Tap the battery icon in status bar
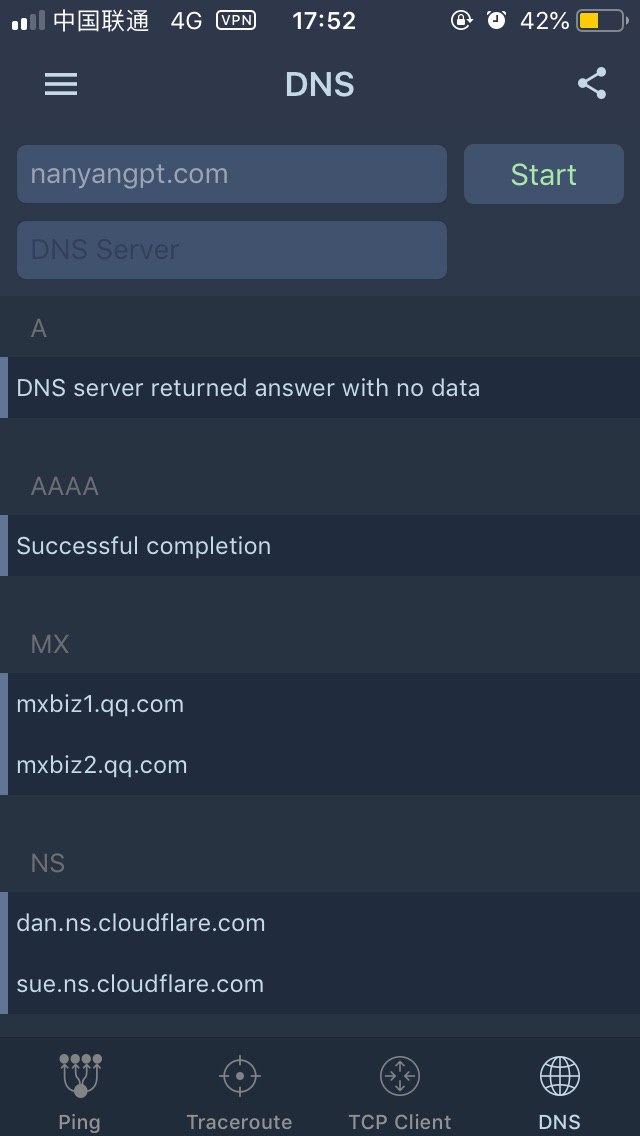Screen dimensions: 640x1136 pos(600,20)
